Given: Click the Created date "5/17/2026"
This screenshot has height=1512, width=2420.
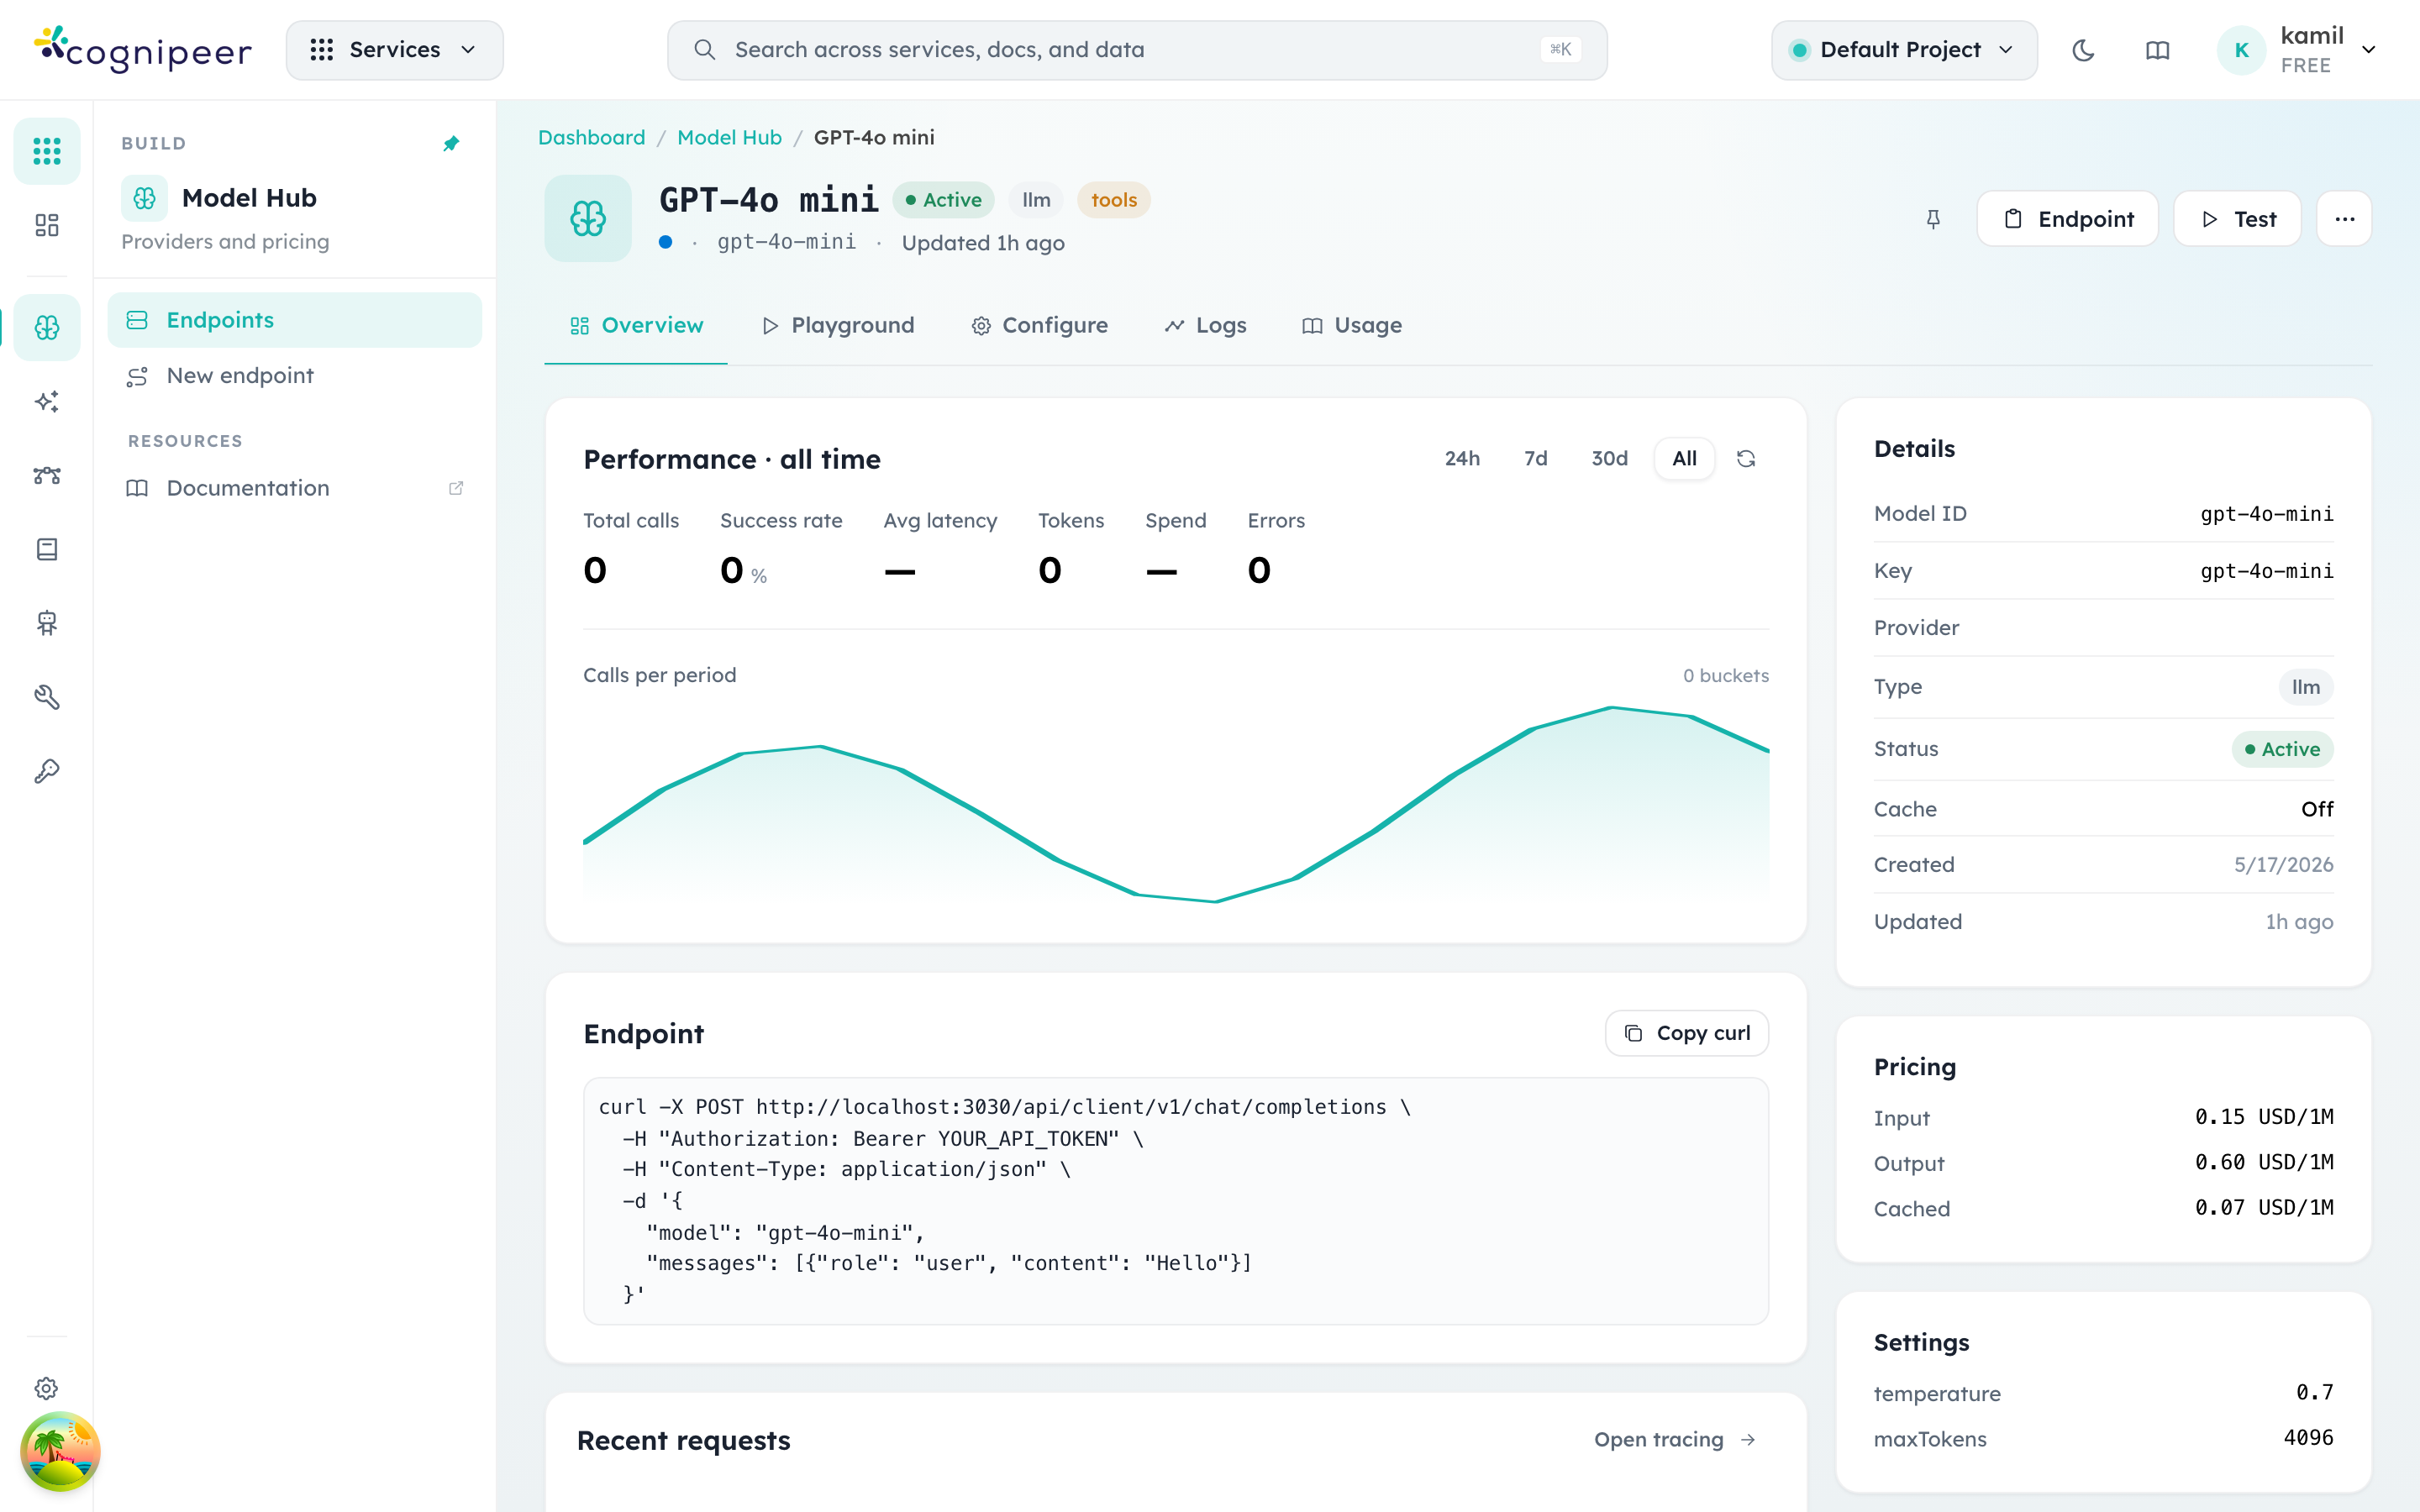Looking at the screenshot, I should click(x=2284, y=865).
